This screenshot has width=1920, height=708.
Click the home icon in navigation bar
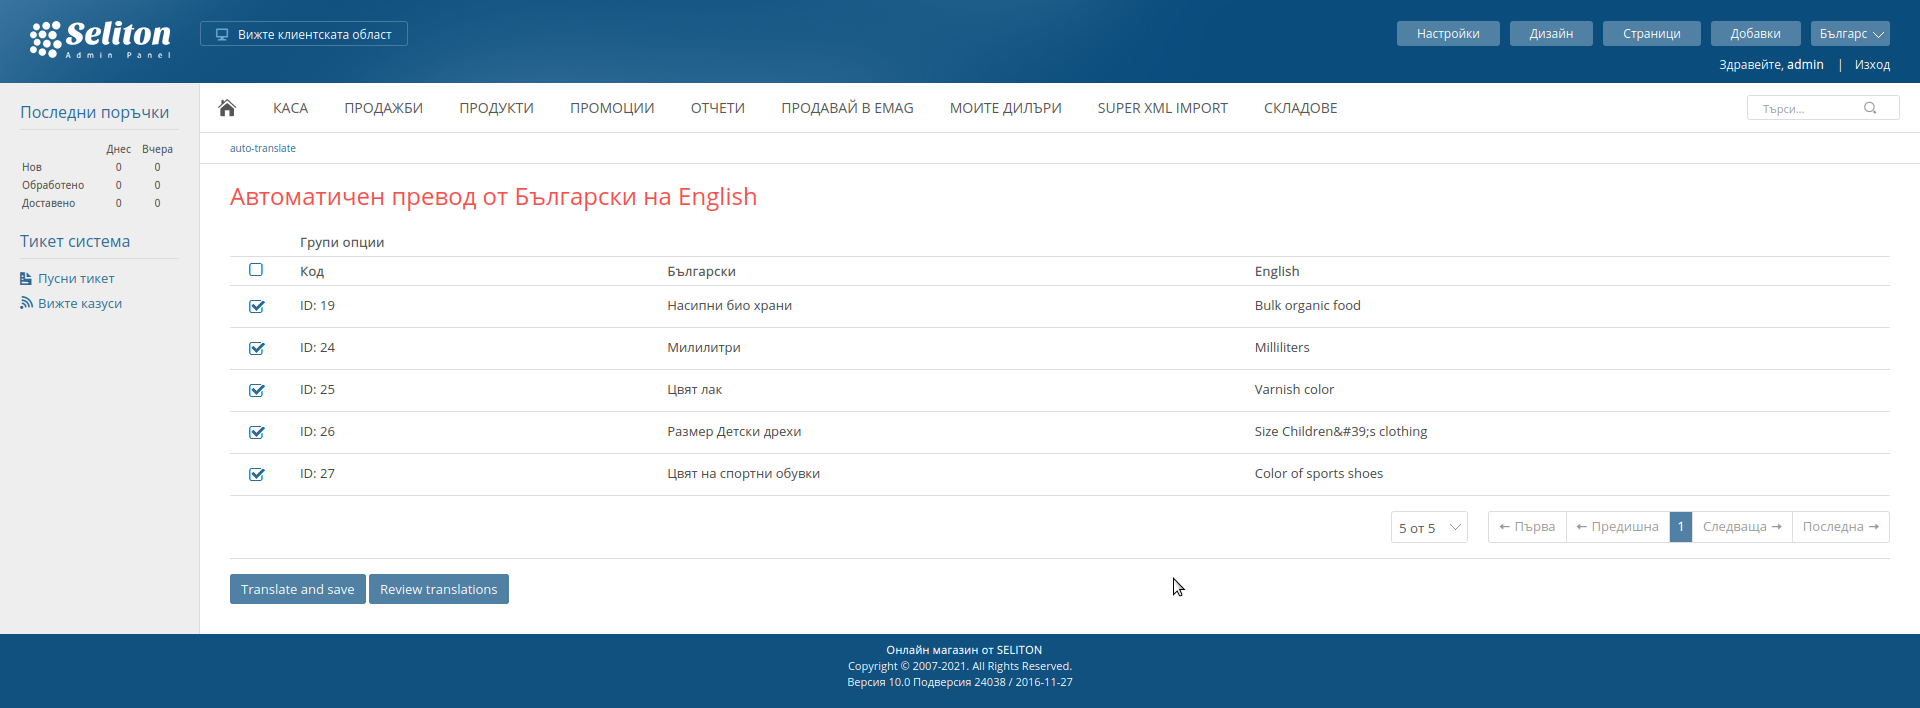point(227,108)
